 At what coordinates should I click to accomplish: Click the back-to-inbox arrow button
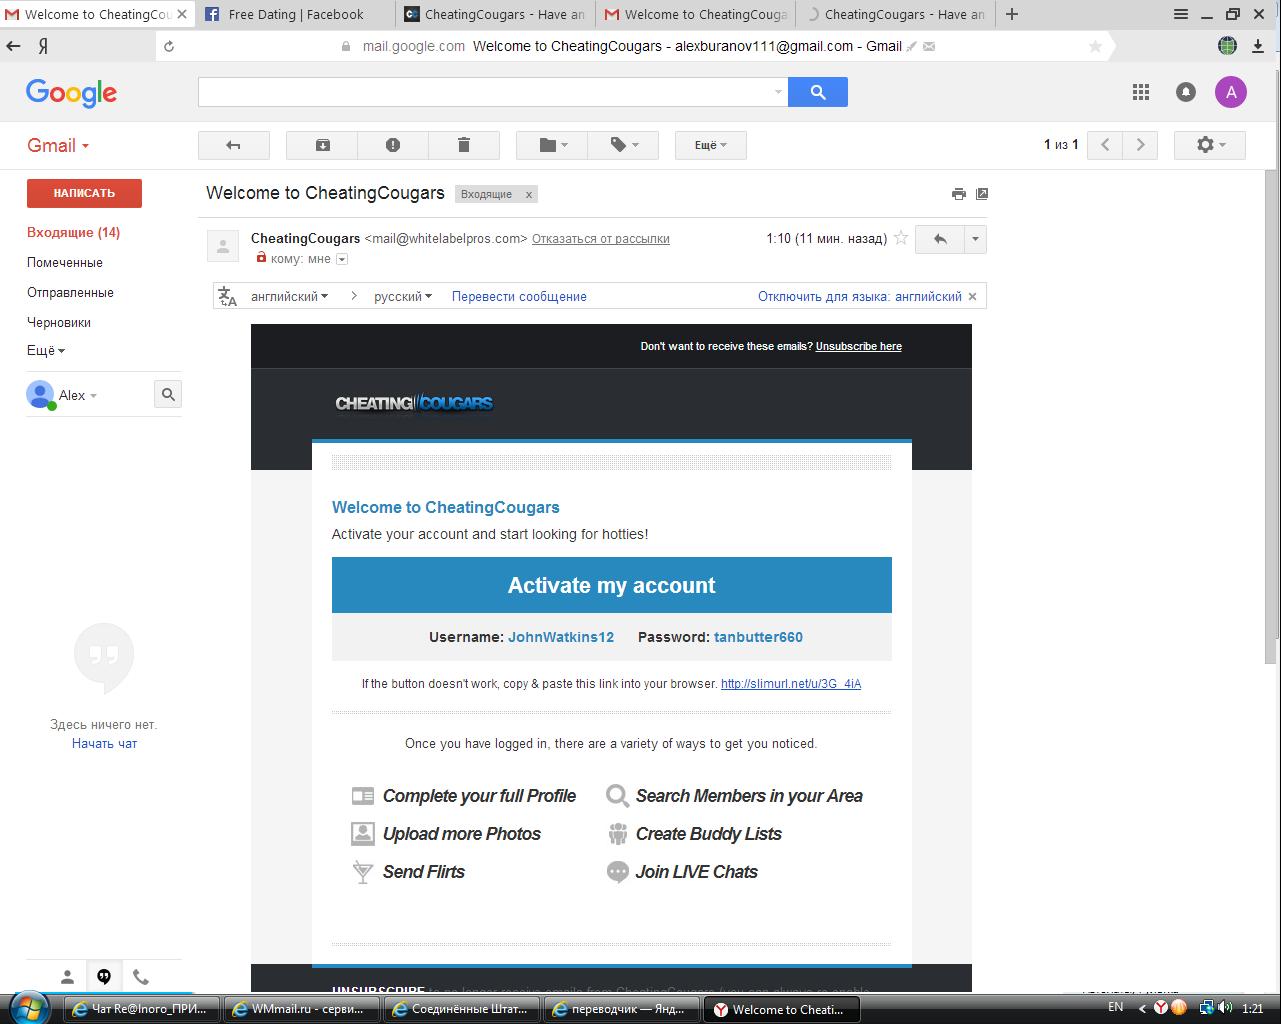pos(233,145)
